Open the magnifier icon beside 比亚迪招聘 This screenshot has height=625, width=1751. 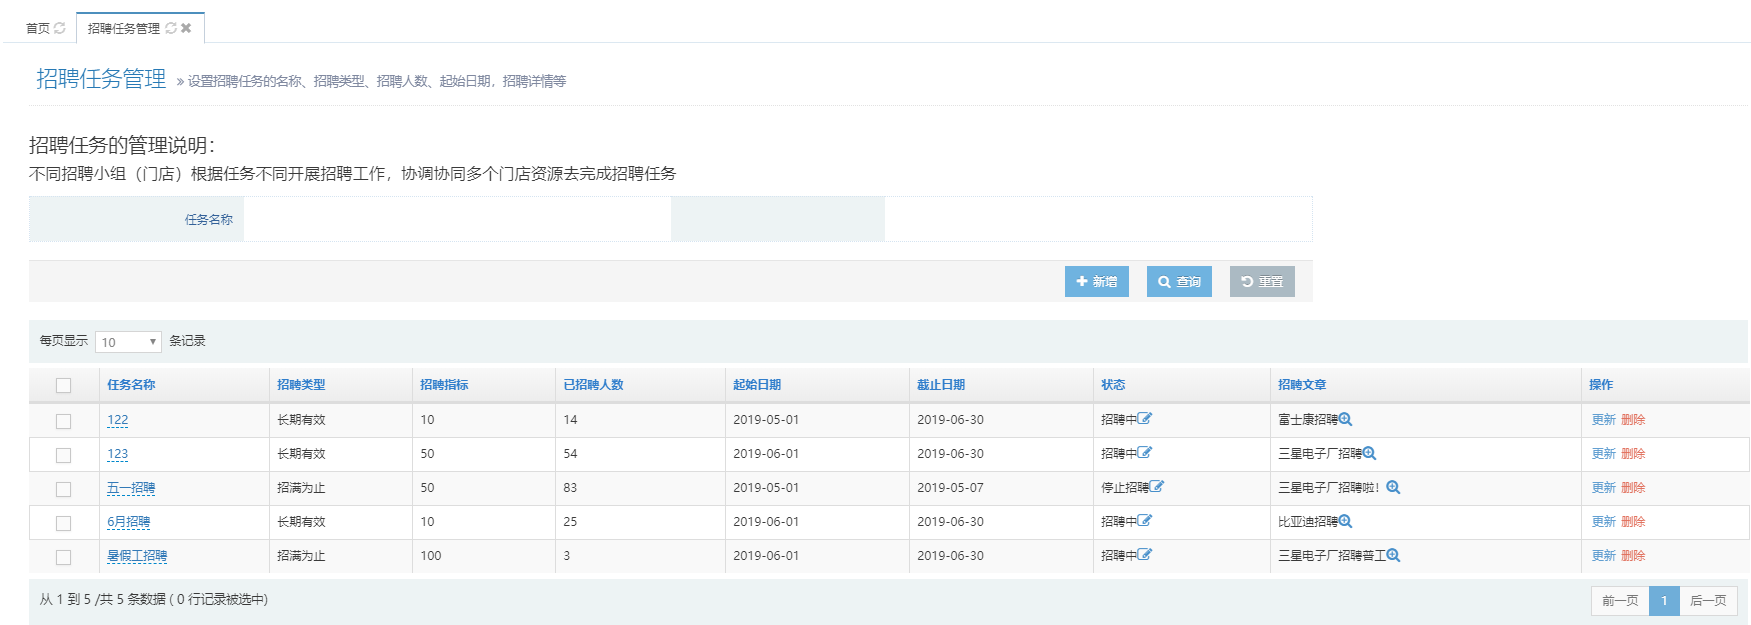tap(1346, 522)
